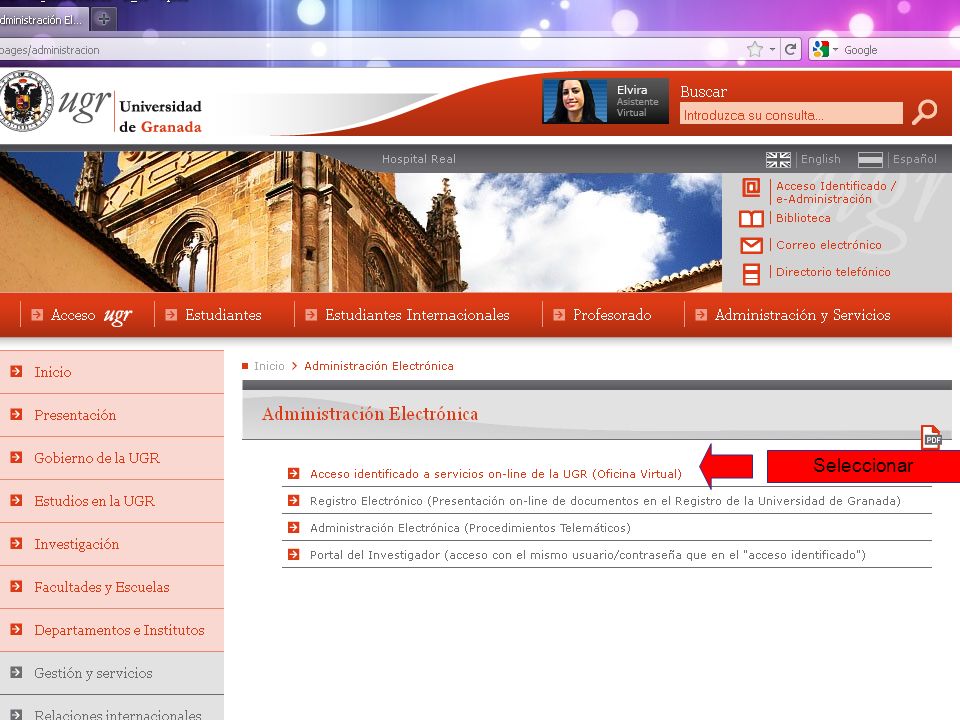Viewport: 960px width, 720px height.
Task: Click the Correo electrónico envelope icon
Action: click(x=751, y=246)
